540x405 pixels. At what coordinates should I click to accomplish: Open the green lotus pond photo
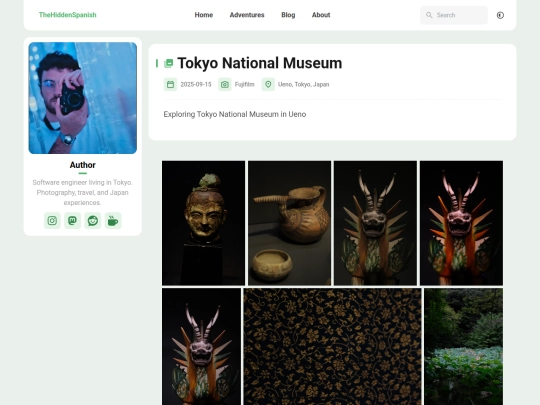tap(464, 346)
